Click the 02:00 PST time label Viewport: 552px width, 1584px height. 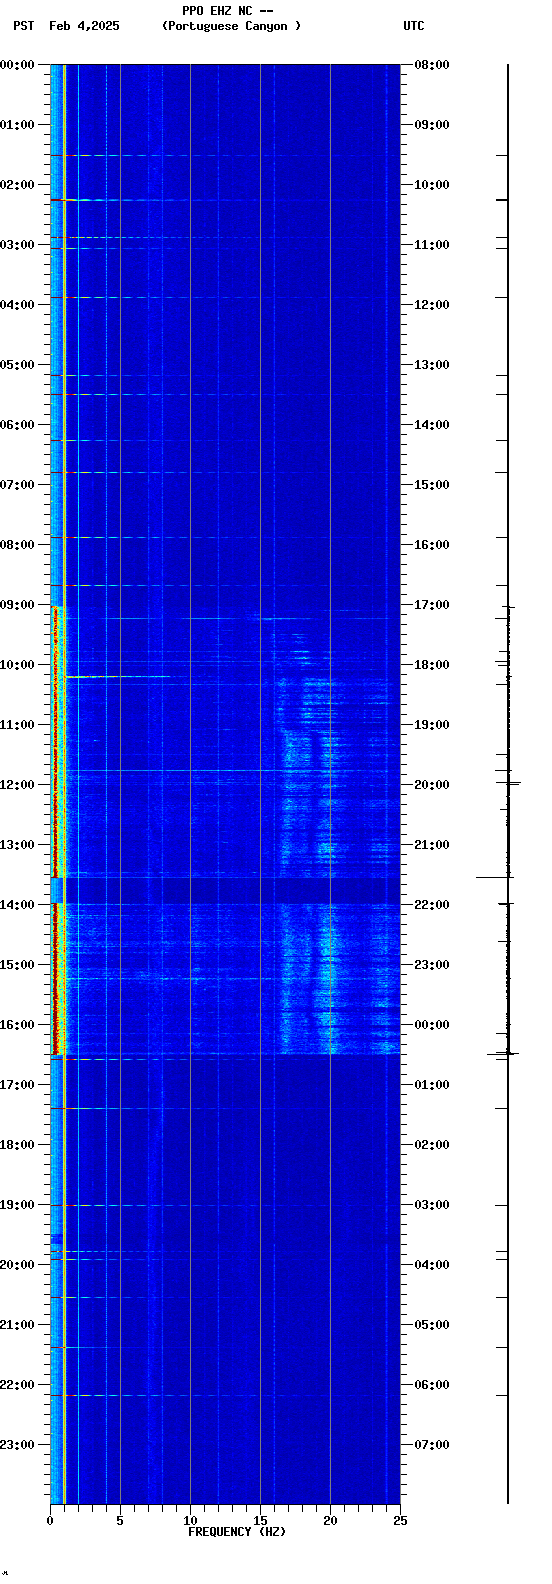17,185
